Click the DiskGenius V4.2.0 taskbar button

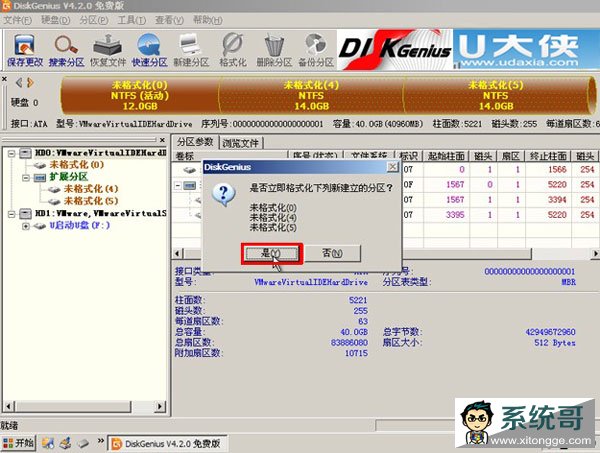tap(167, 443)
